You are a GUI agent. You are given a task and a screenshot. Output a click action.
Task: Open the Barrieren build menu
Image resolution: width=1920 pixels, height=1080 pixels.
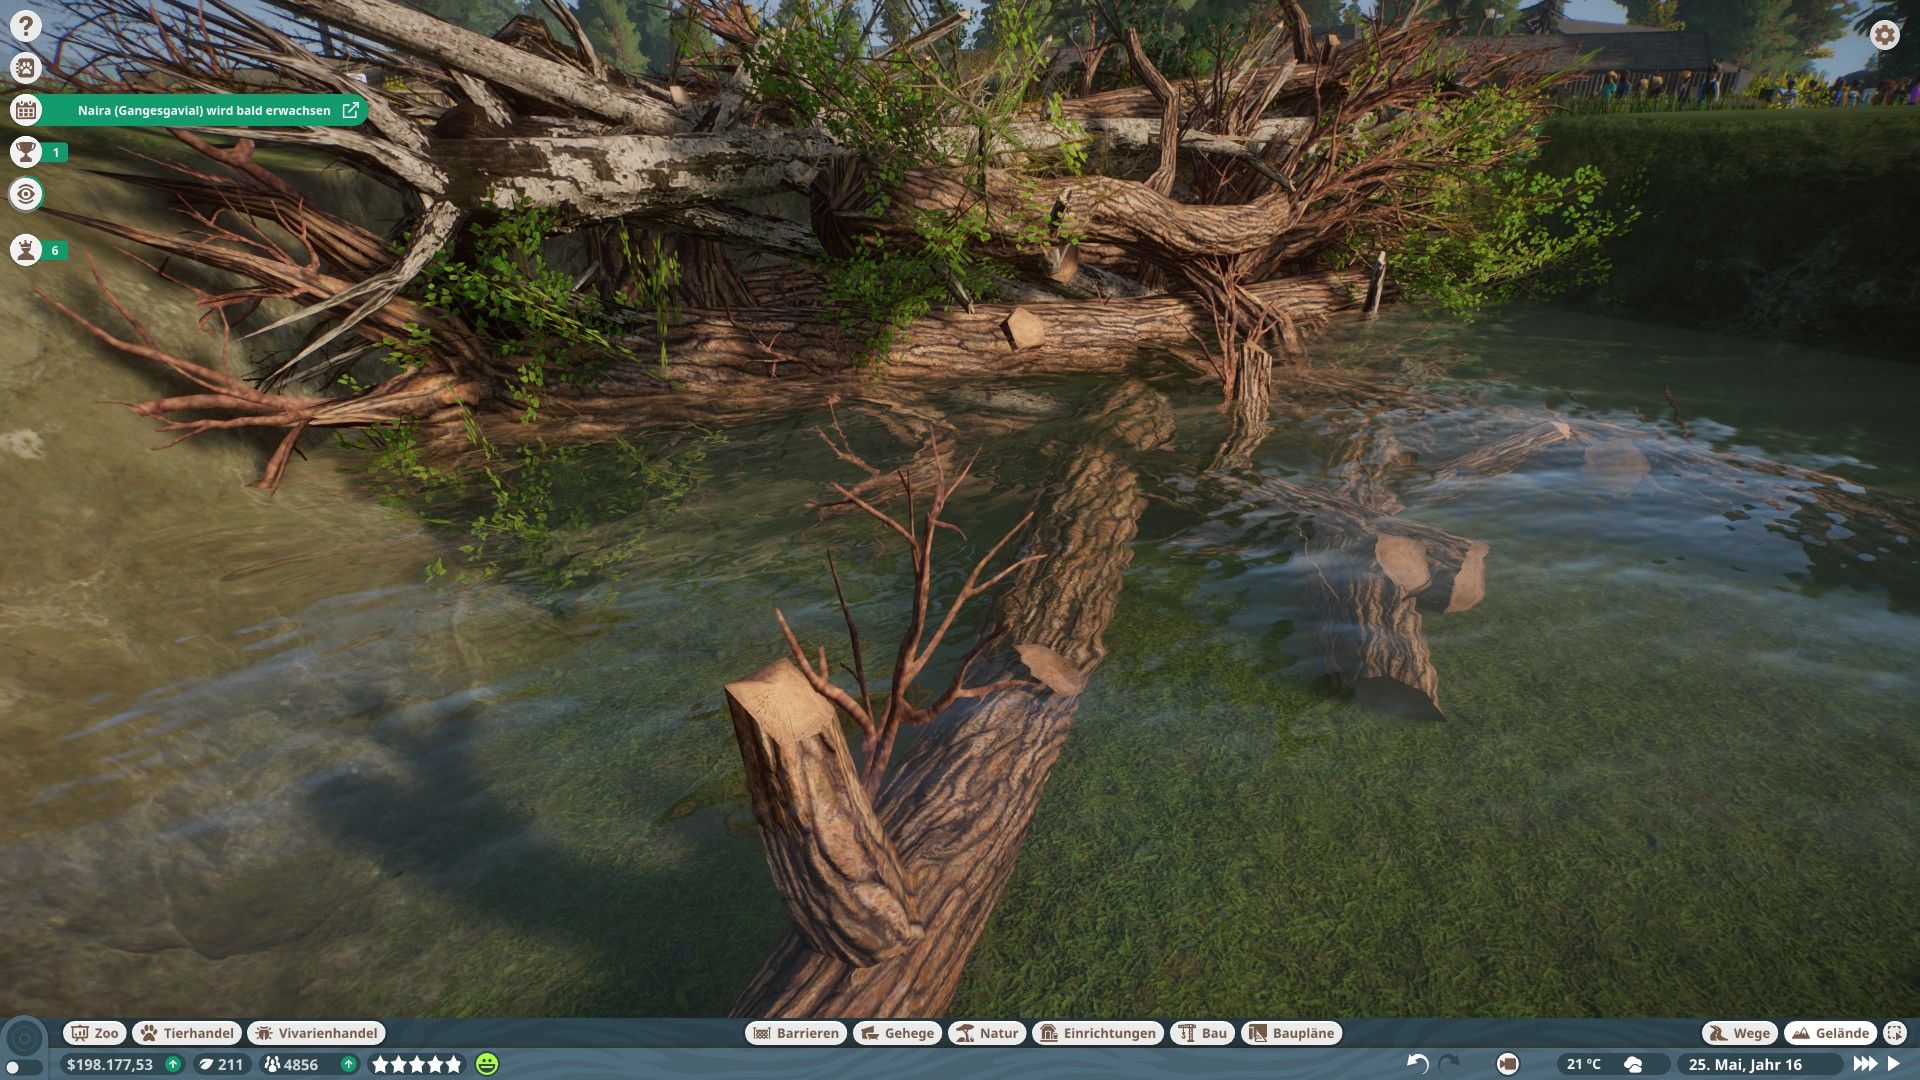pos(796,1033)
